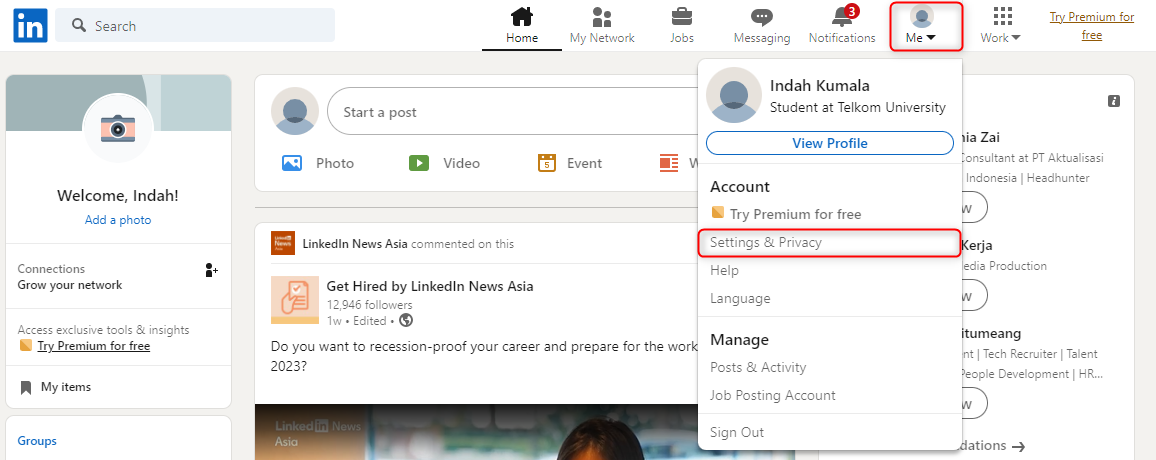Image resolution: width=1156 pixels, height=460 pixels.
Task: Click Connections Grow your network
Action: coord(118,277)
